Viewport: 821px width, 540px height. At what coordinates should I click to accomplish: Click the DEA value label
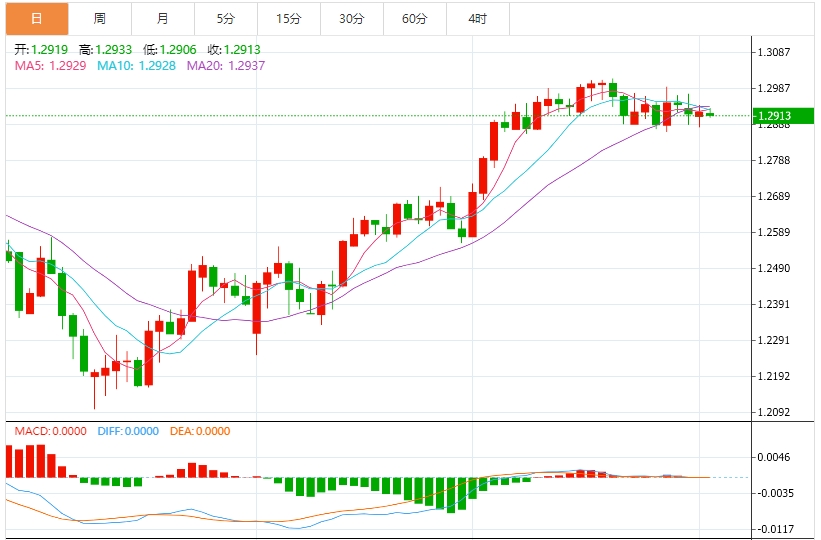[x=199, y=432]
